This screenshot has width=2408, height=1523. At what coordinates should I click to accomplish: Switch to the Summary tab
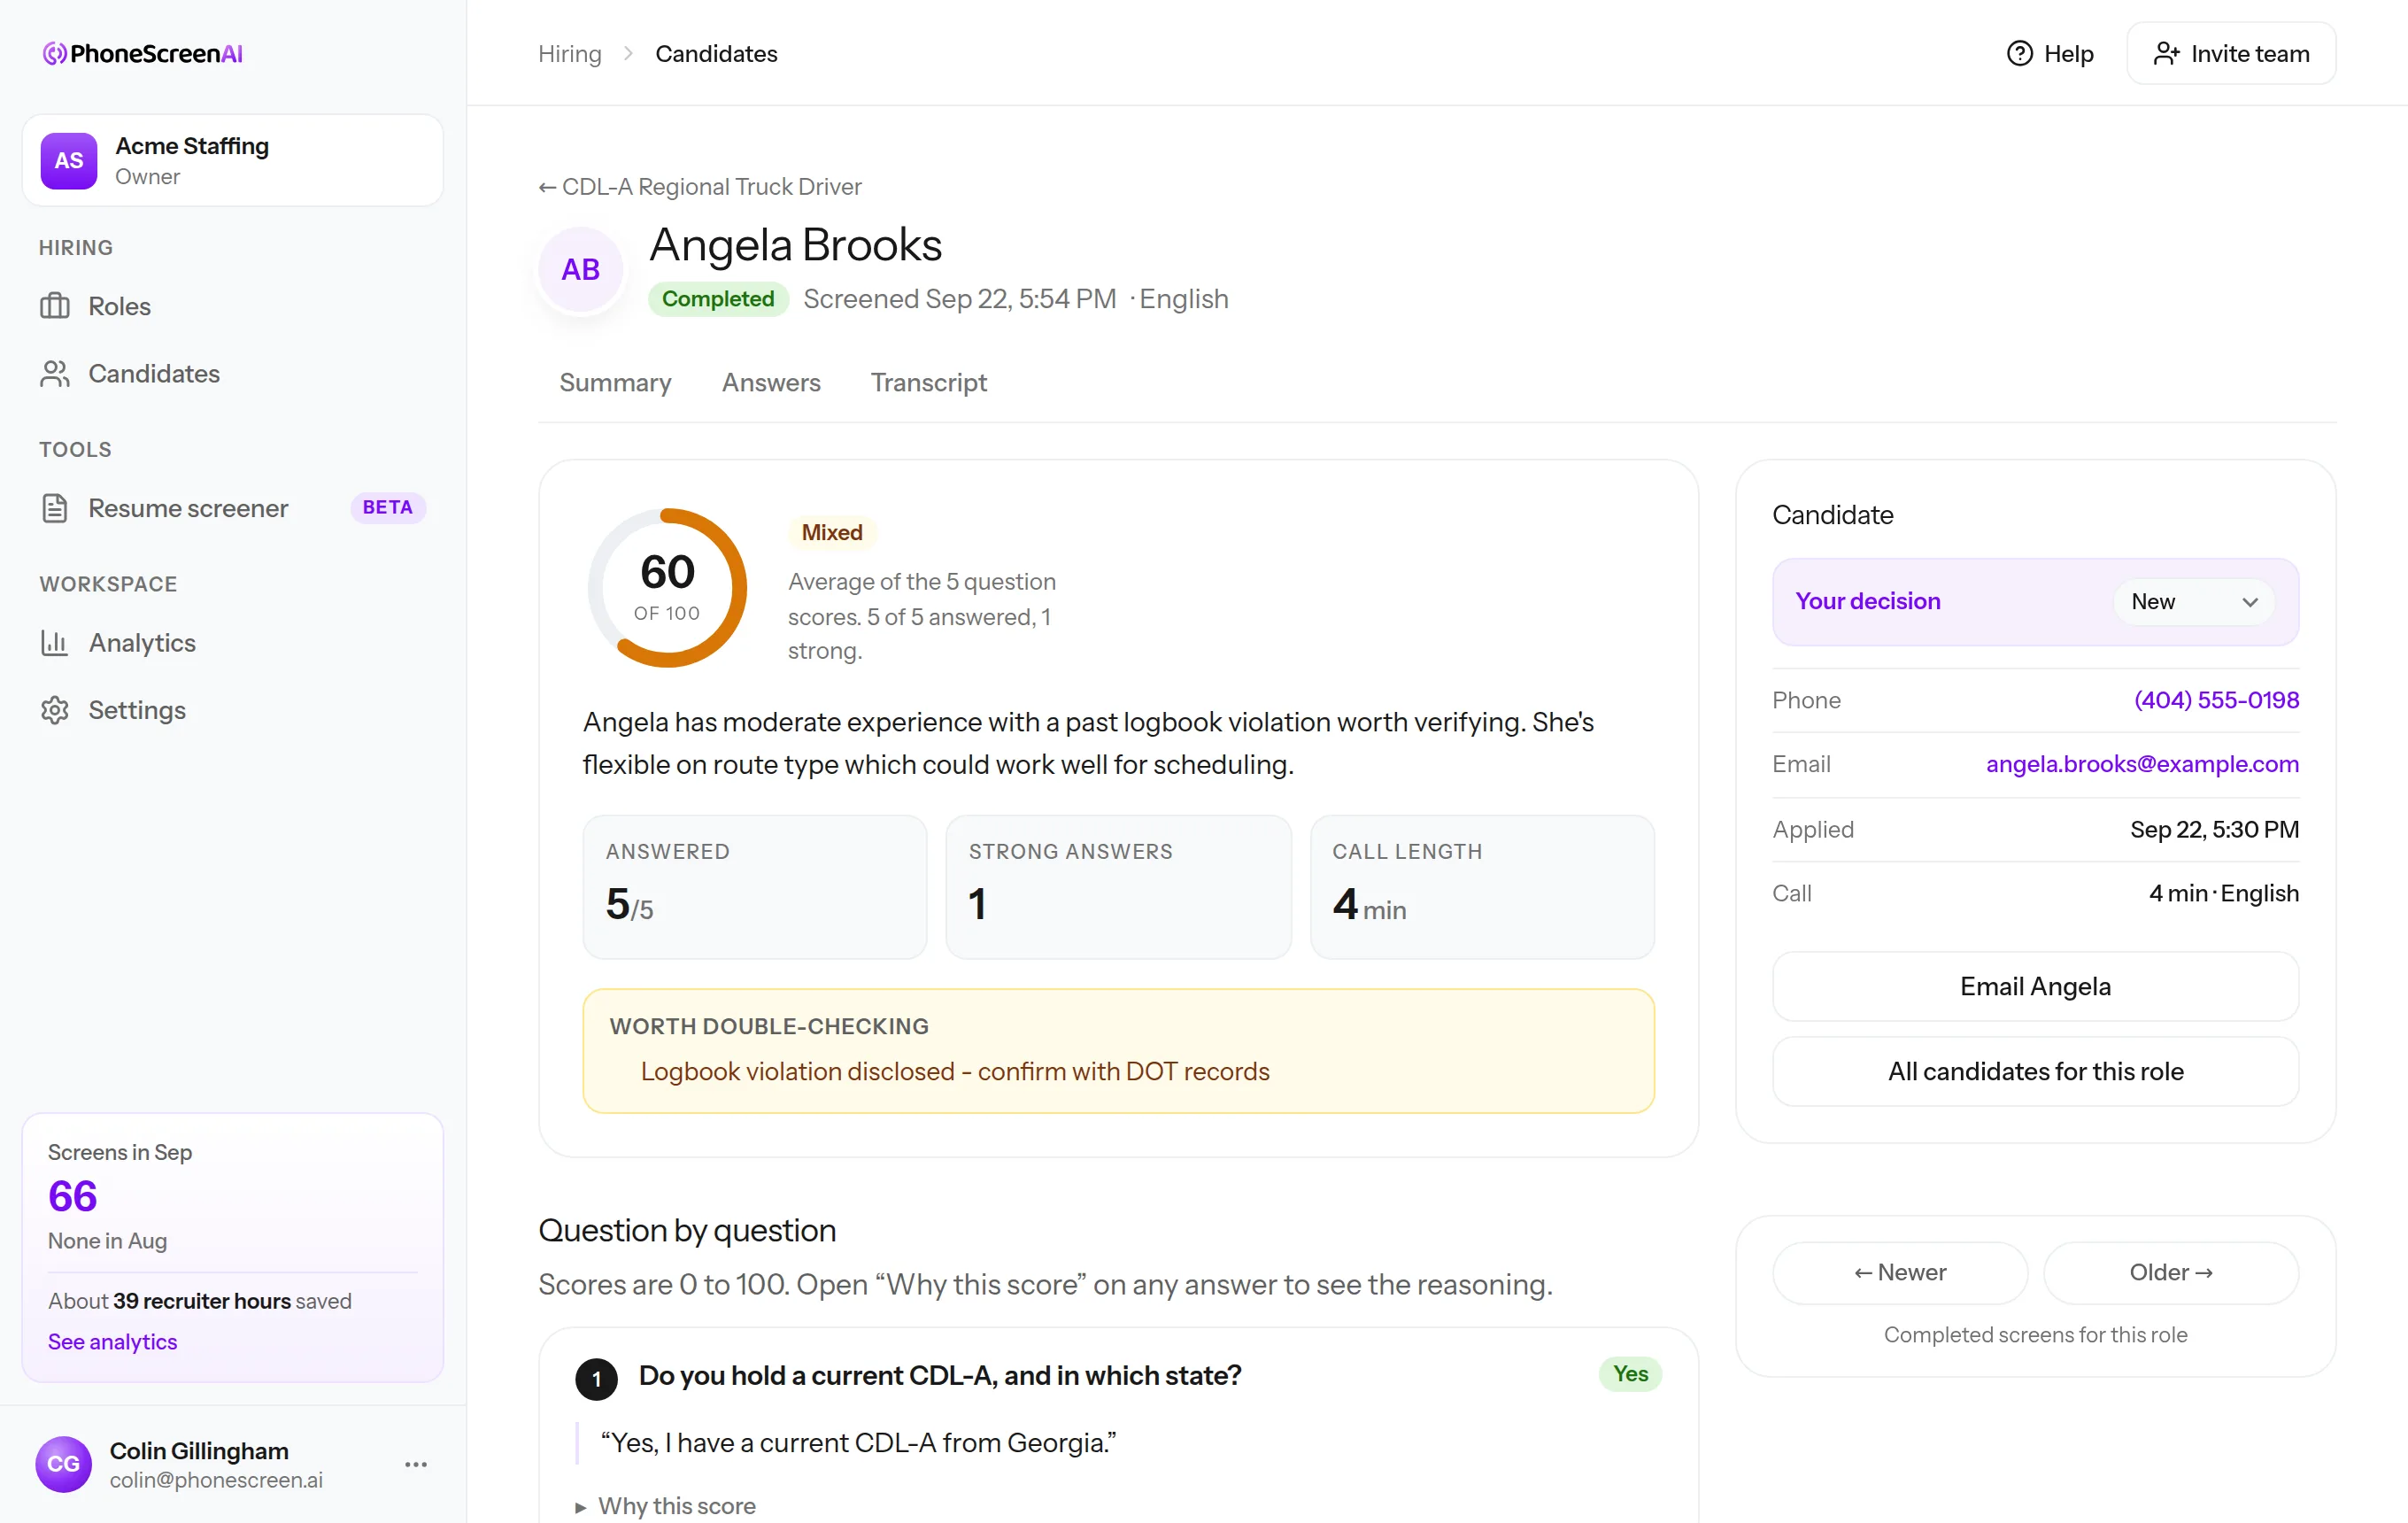pyautogui.click(x=615, y=382)
